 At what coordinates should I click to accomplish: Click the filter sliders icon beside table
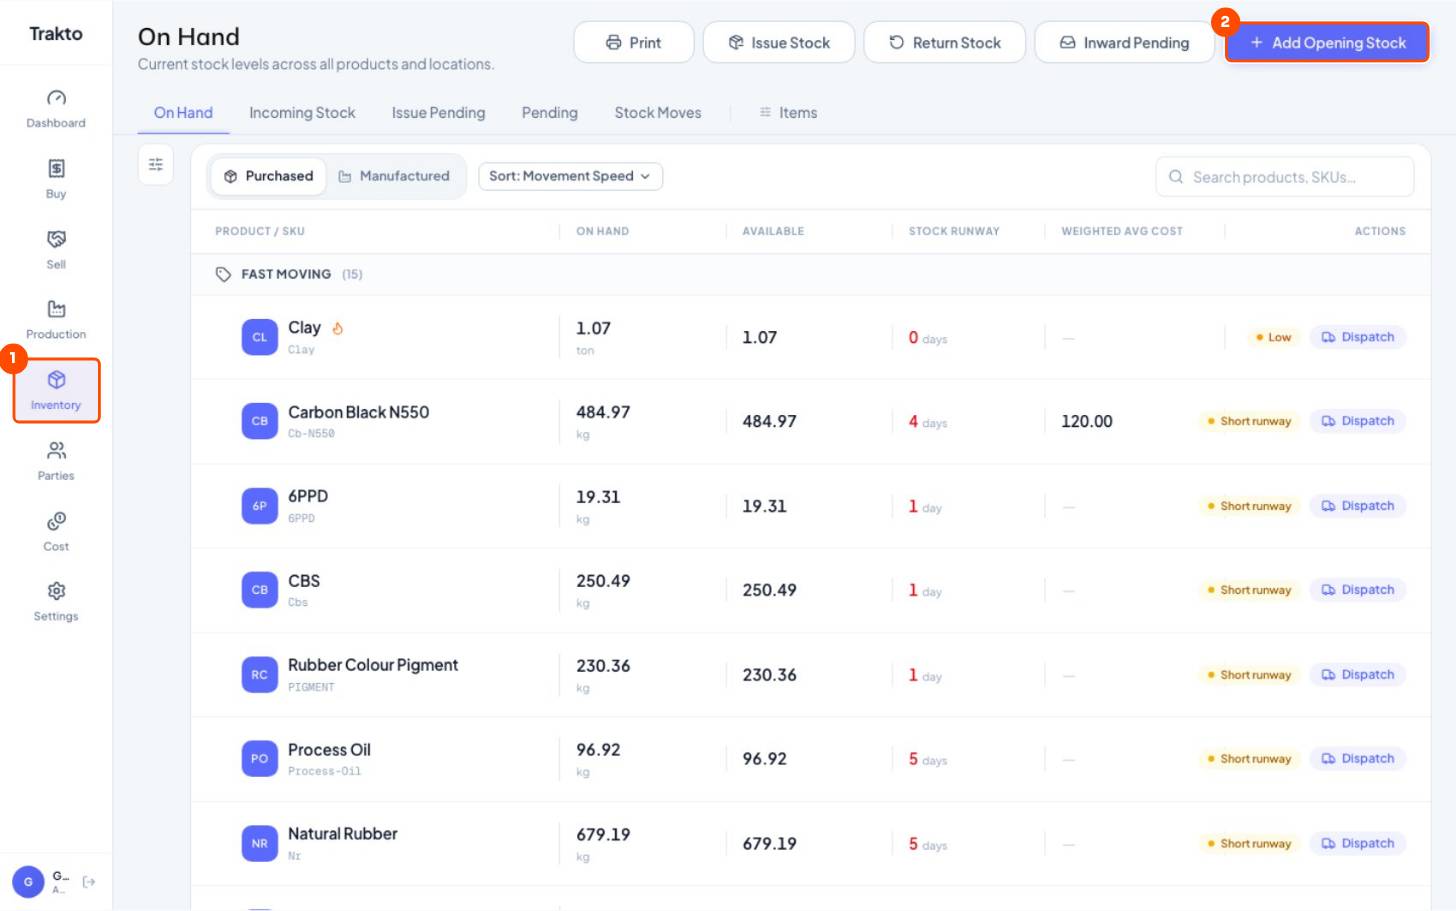[156, 164]
